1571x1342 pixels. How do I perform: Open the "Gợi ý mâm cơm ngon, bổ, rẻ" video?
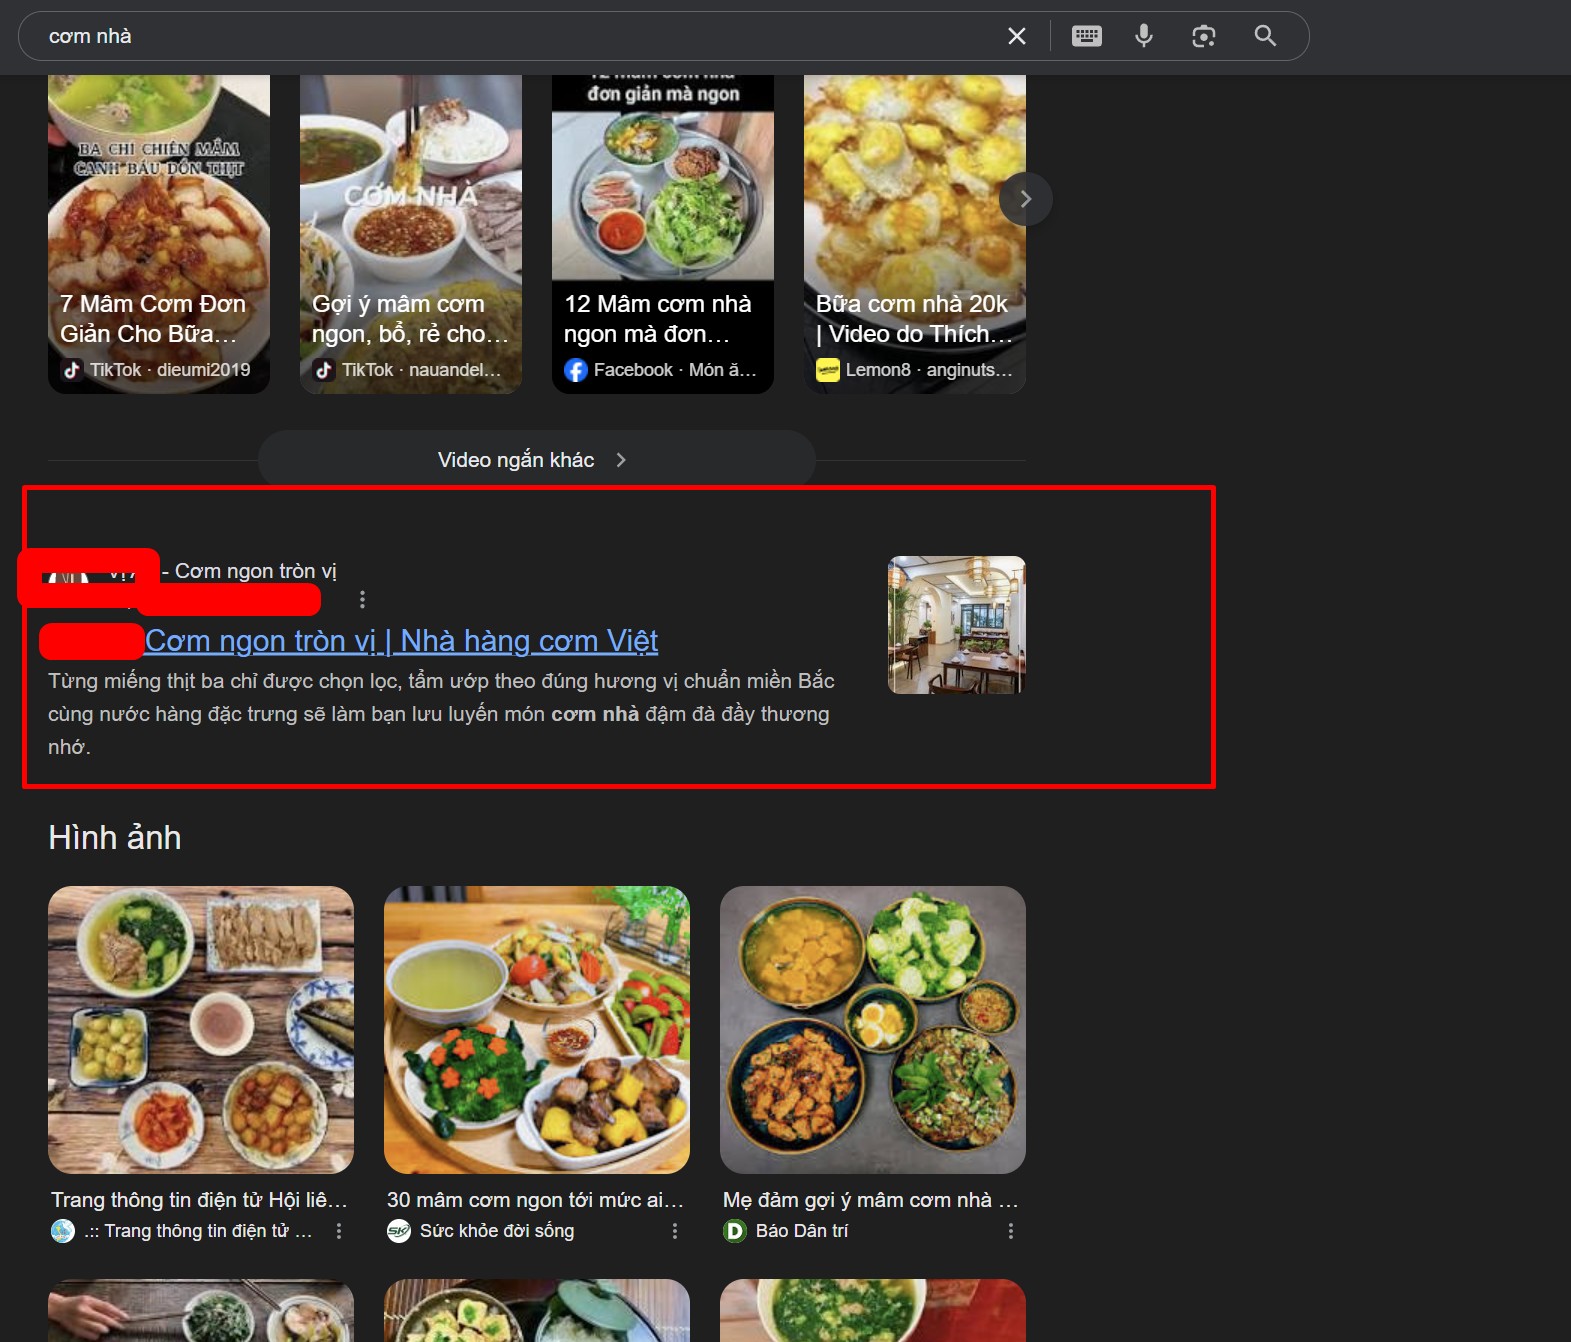point(411,234)
